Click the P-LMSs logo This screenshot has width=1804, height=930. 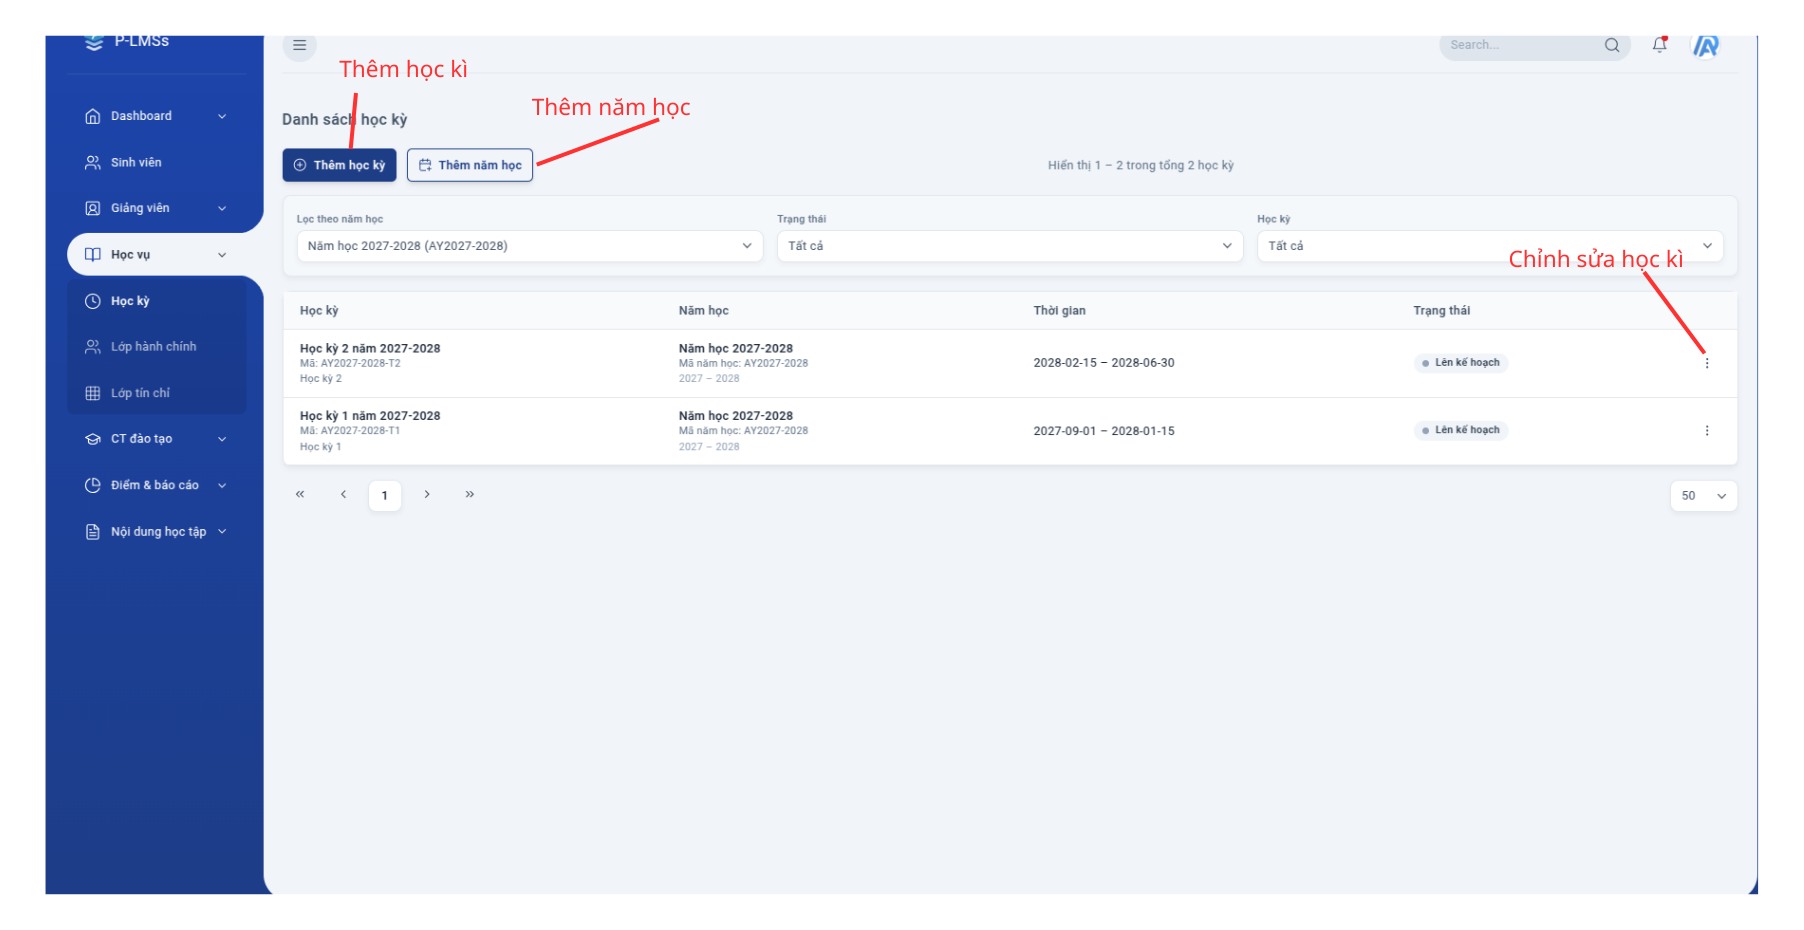click(x=127, y=42)
